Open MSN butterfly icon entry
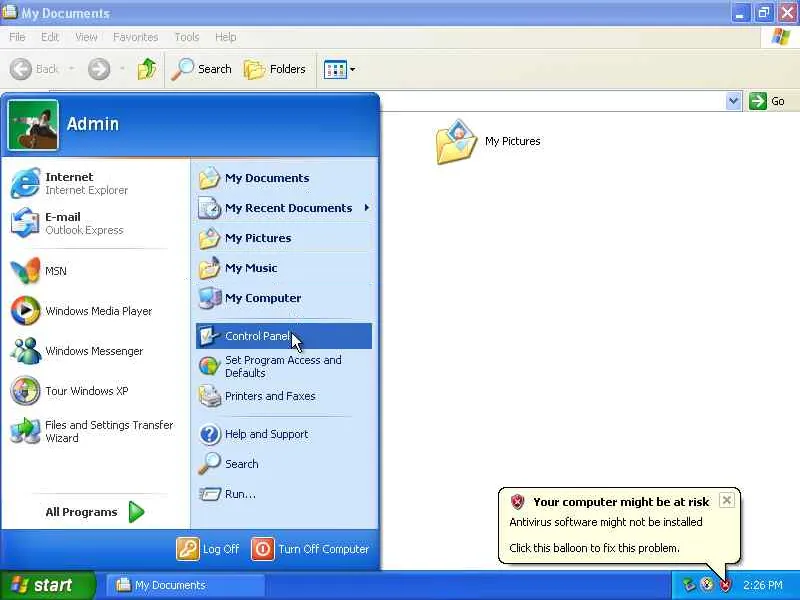 (94, 271)
